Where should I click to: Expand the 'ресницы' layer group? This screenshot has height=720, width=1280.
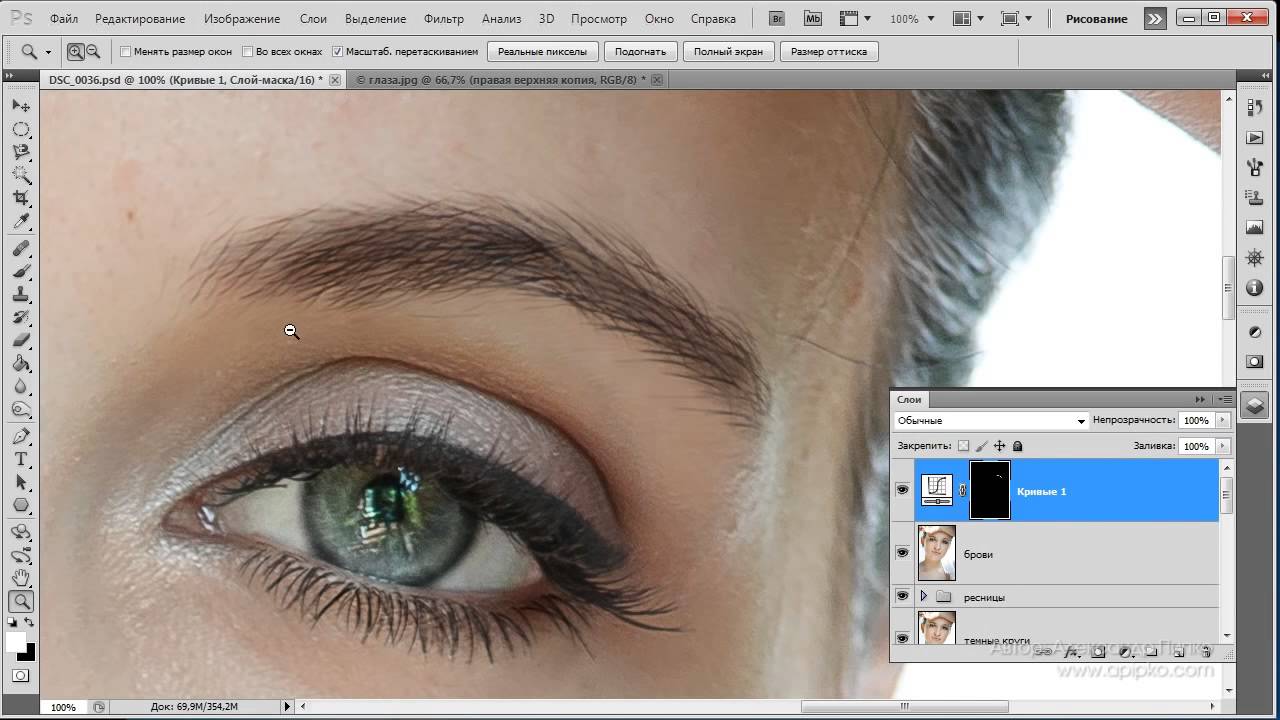point(923,596)
